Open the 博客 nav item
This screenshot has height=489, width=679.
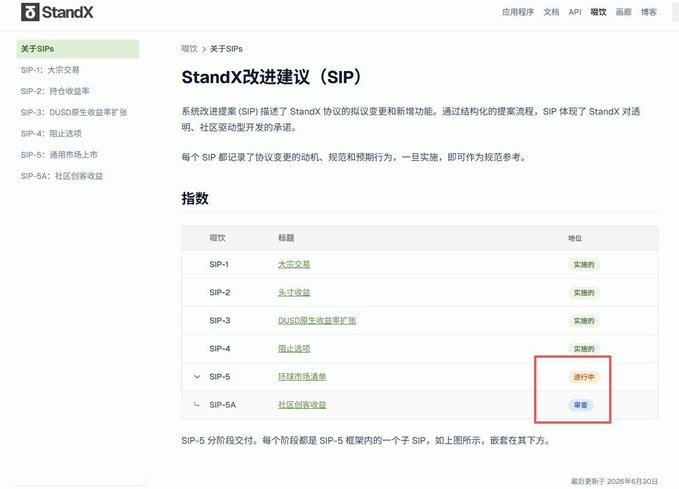pyautogui.click(x=649, y=12)
